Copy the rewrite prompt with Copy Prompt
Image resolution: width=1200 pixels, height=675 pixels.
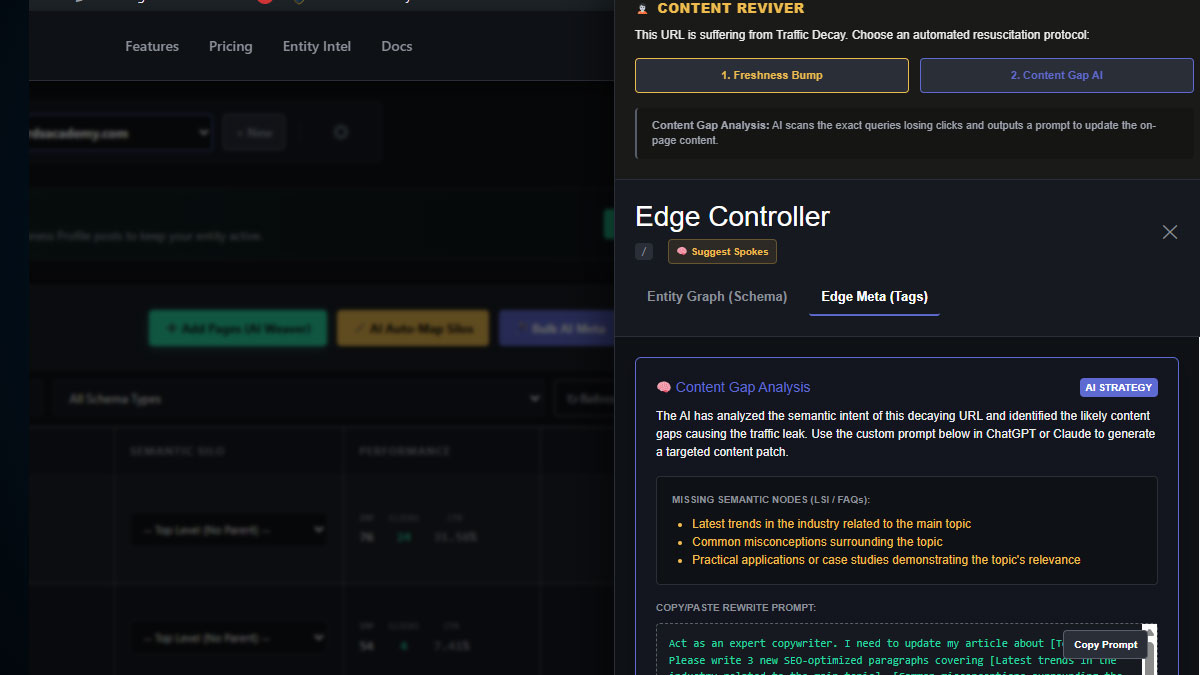click(1105, 645)
